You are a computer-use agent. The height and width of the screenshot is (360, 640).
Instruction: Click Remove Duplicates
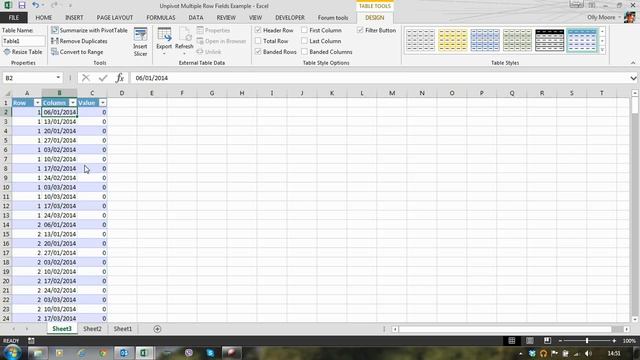(x=79, y=41)
